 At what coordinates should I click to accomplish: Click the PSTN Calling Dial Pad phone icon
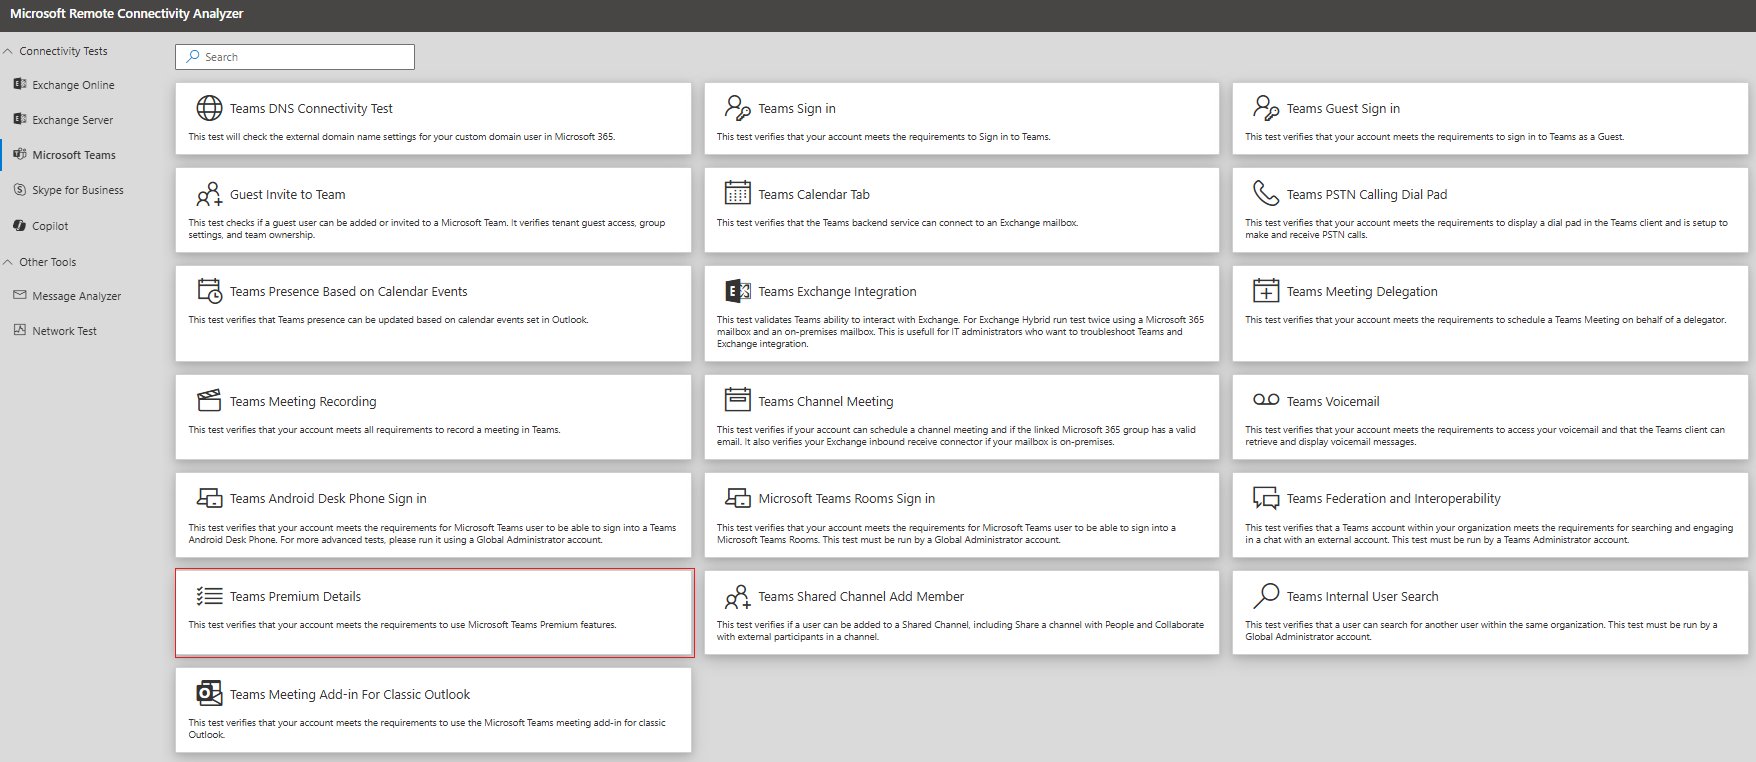(x=1266, y=193)
